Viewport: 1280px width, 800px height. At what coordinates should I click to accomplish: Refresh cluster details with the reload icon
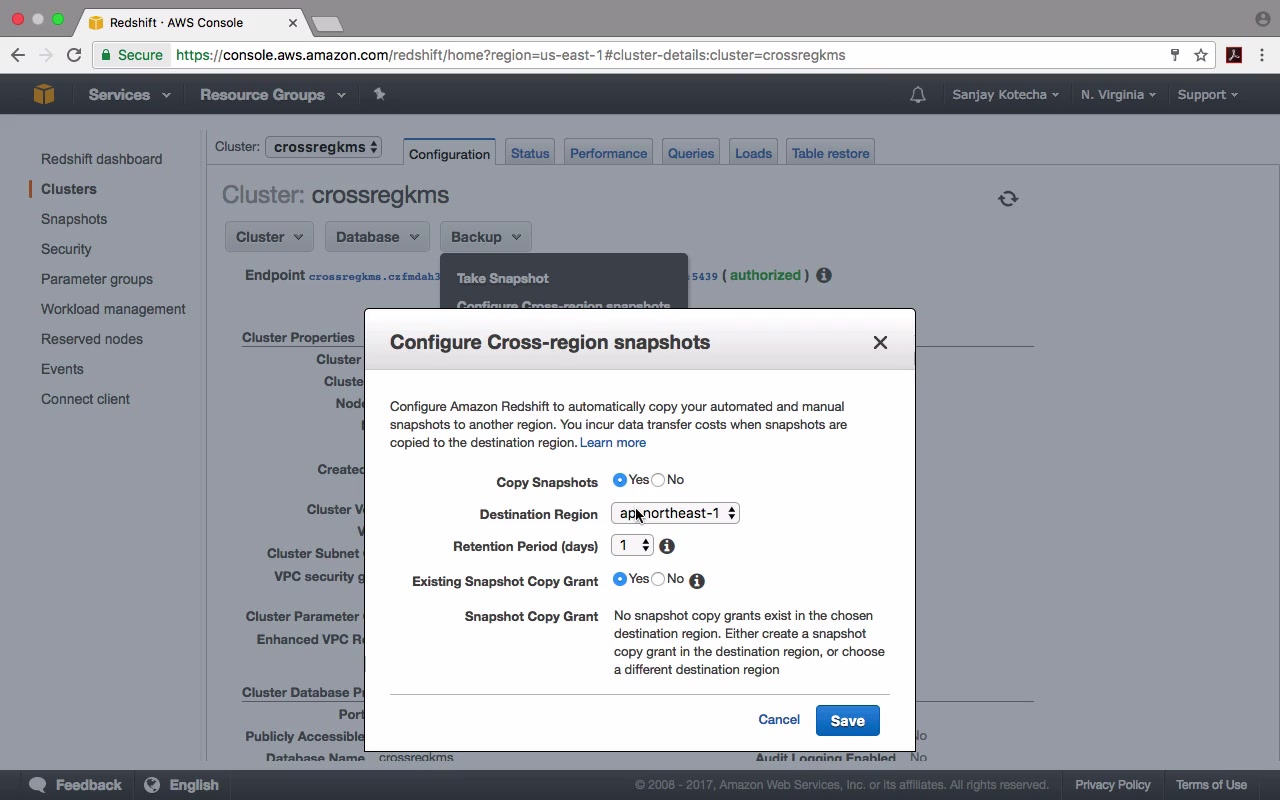pos(1008,199)
